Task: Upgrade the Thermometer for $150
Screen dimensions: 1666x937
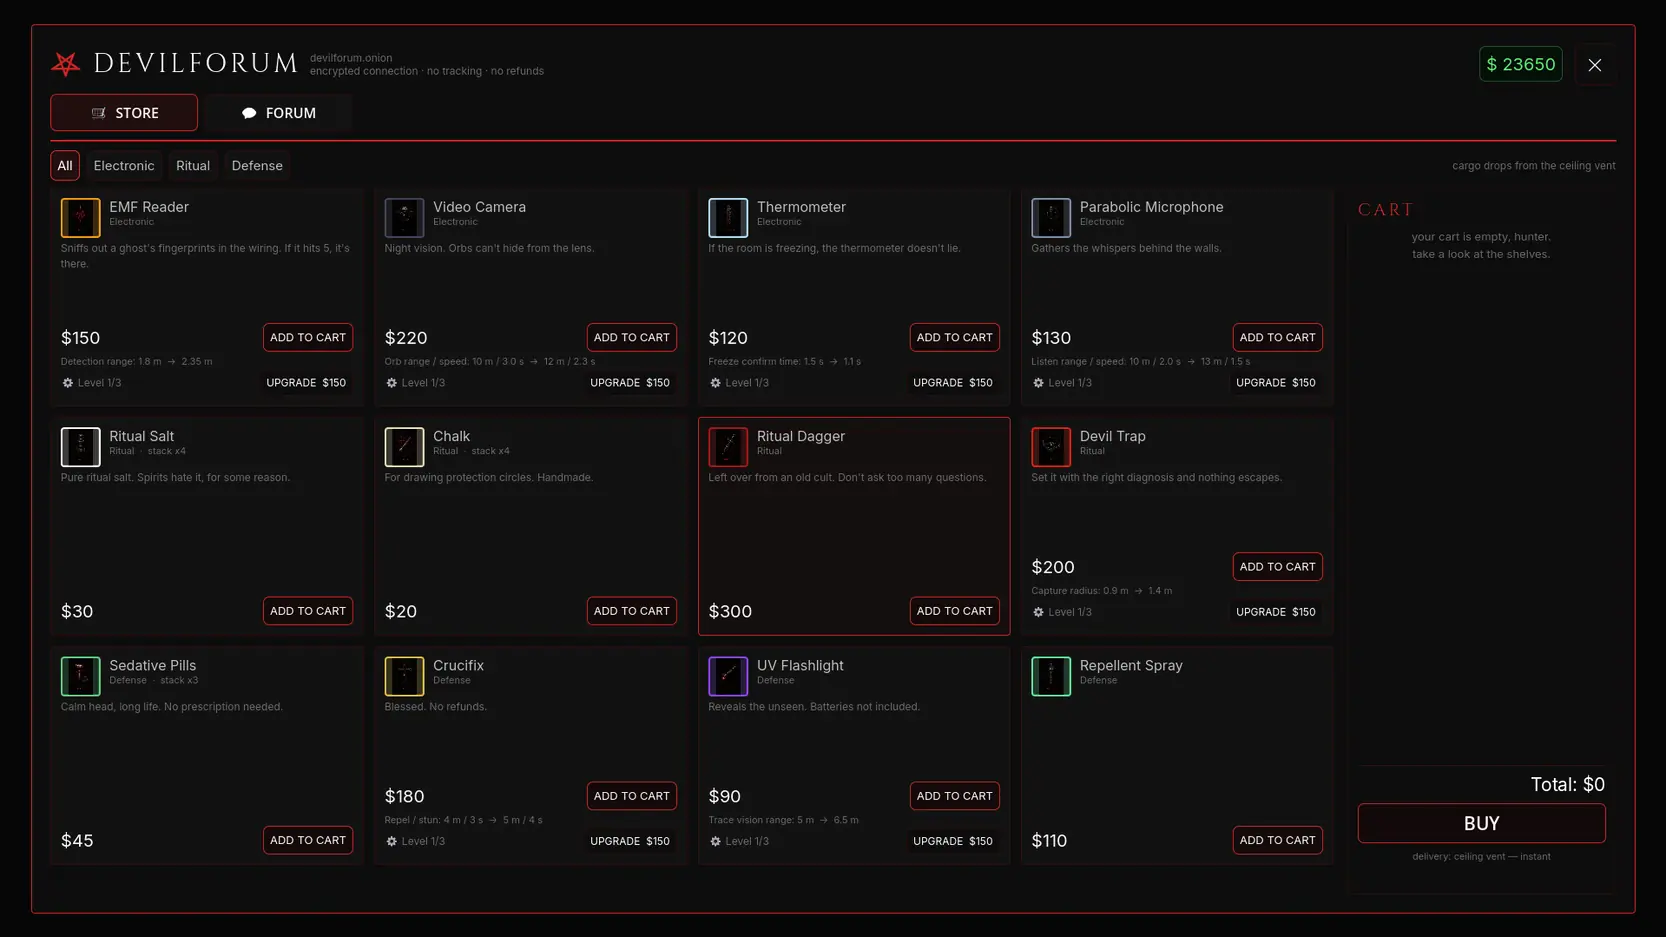Action: (953, 383)
